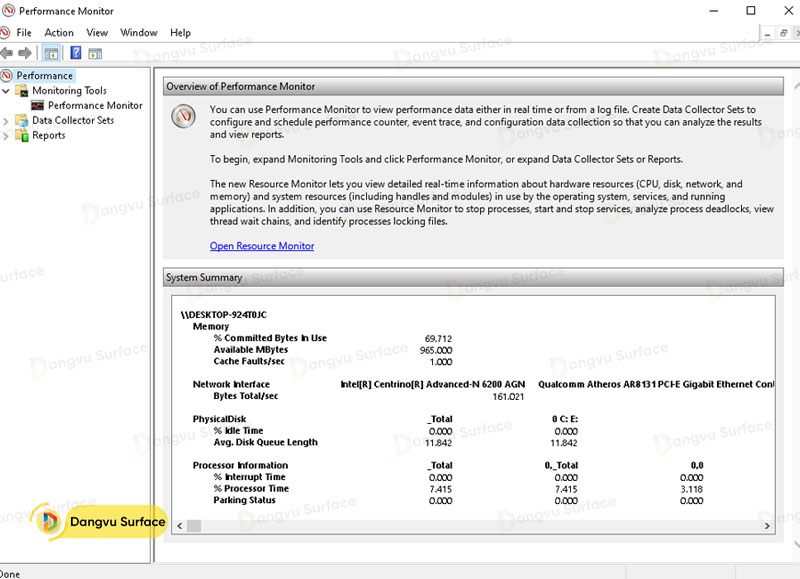The height and width of the screenshot is (579, 800).
Task: Toggle the Show/Hide Console Tree toolbar icon
Action: tap(52, 53)
